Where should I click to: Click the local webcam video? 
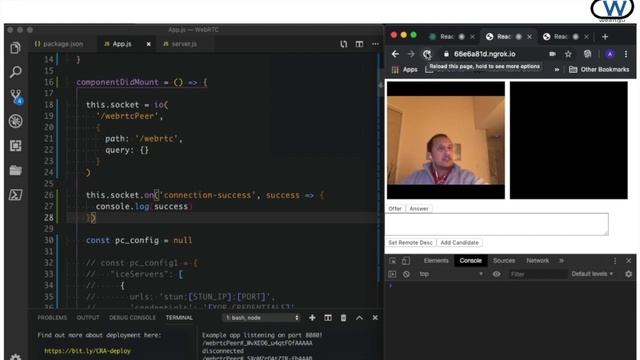446,140
